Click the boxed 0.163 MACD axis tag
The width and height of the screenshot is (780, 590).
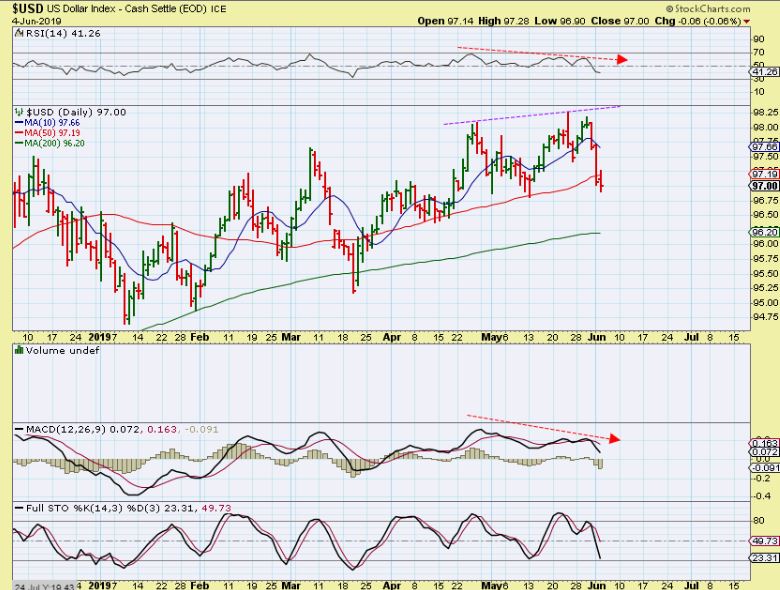coord(764,443)
